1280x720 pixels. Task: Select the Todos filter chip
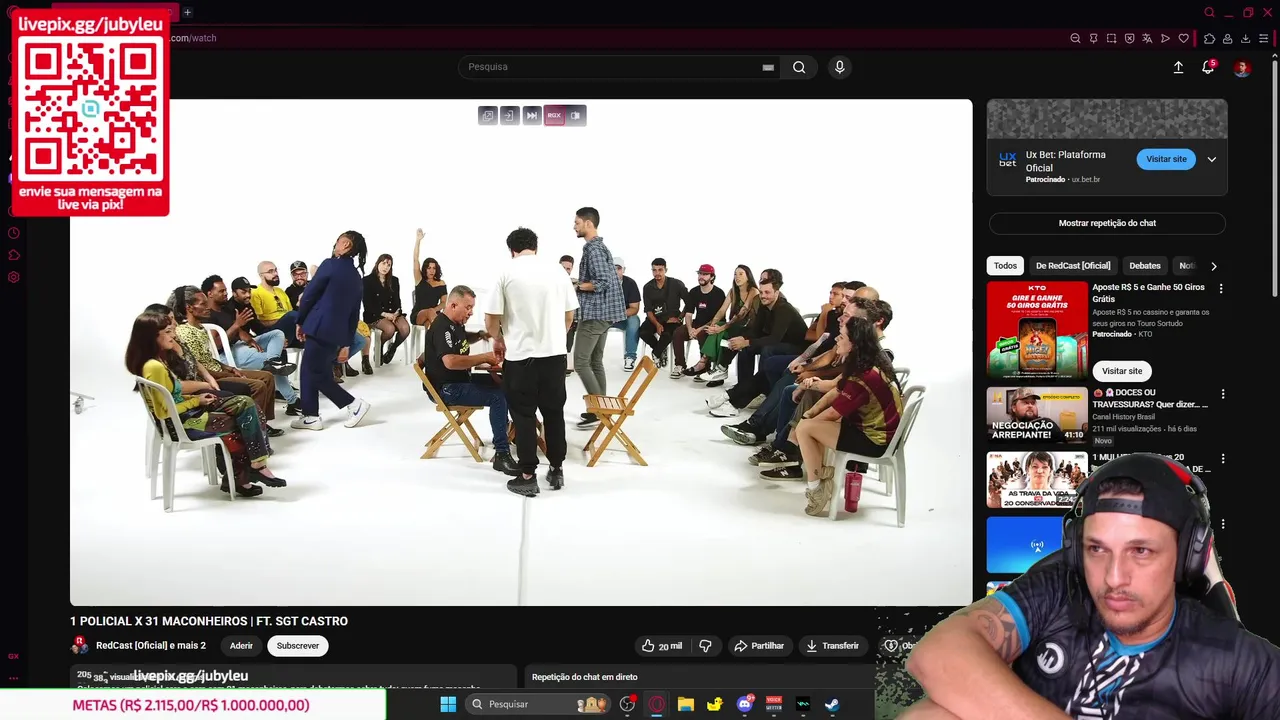[1005, 266]
